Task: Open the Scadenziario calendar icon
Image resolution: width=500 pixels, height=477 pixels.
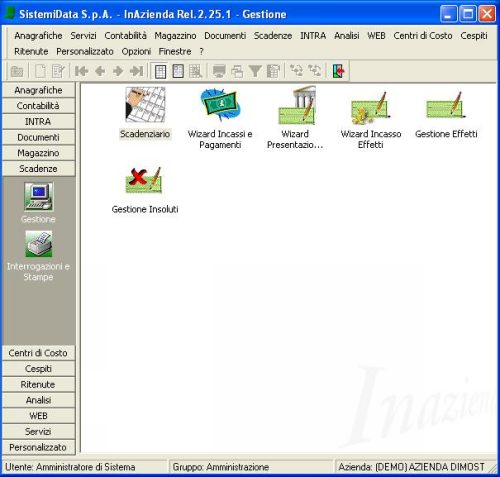Action: tap(145, 105)
